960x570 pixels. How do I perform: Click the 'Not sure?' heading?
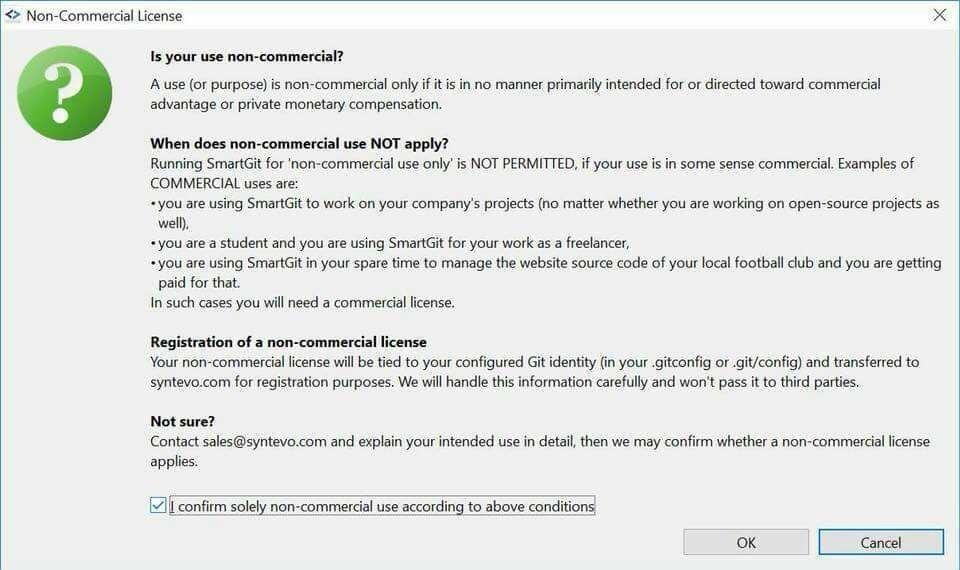(182, 421)
